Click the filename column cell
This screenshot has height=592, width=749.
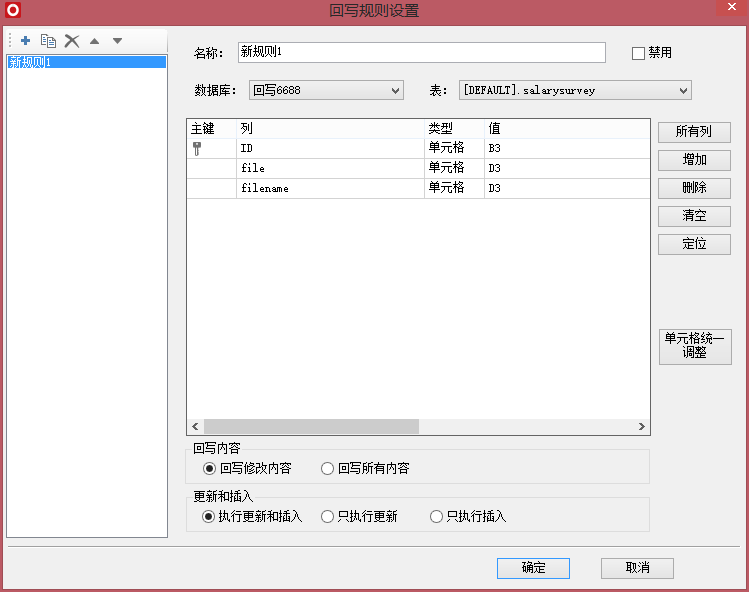pos(330,189)
